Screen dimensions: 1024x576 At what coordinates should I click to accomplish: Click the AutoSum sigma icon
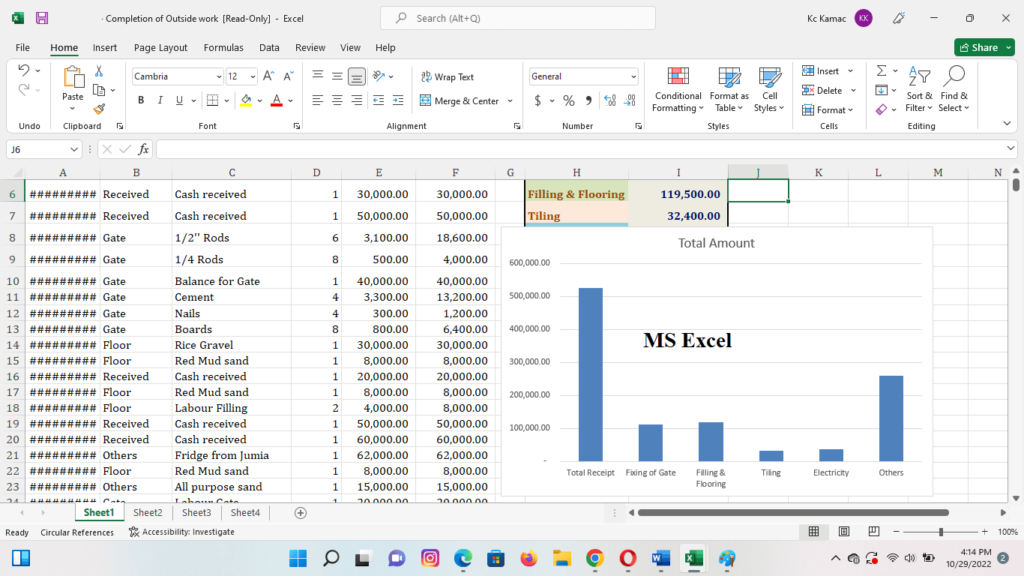coord(882,71)
